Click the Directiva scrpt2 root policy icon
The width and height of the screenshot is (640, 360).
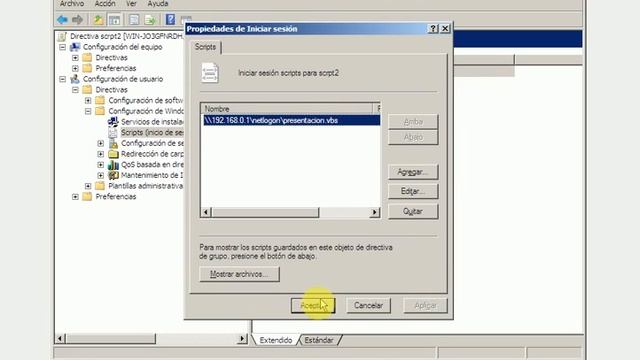(x=62, y=37)
